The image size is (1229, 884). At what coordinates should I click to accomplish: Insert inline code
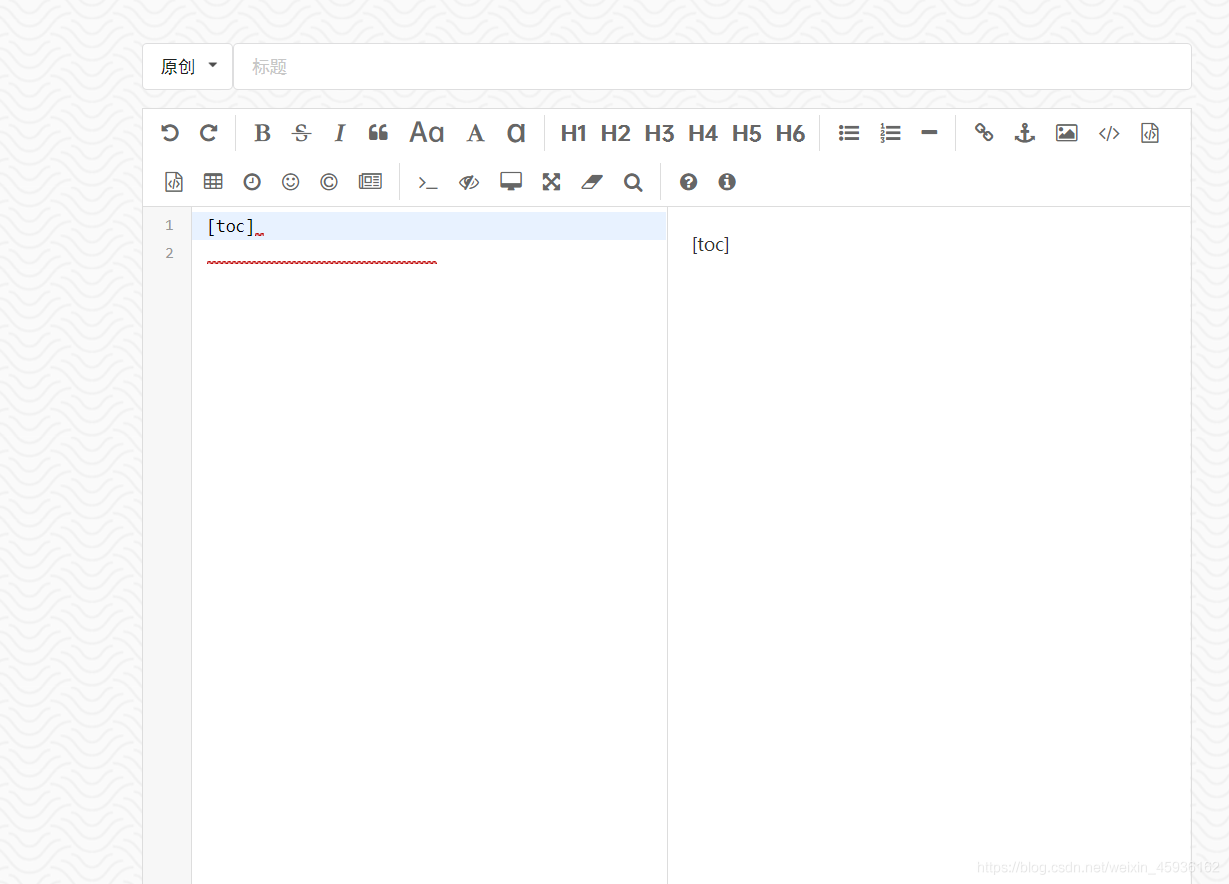[1109, 133]
